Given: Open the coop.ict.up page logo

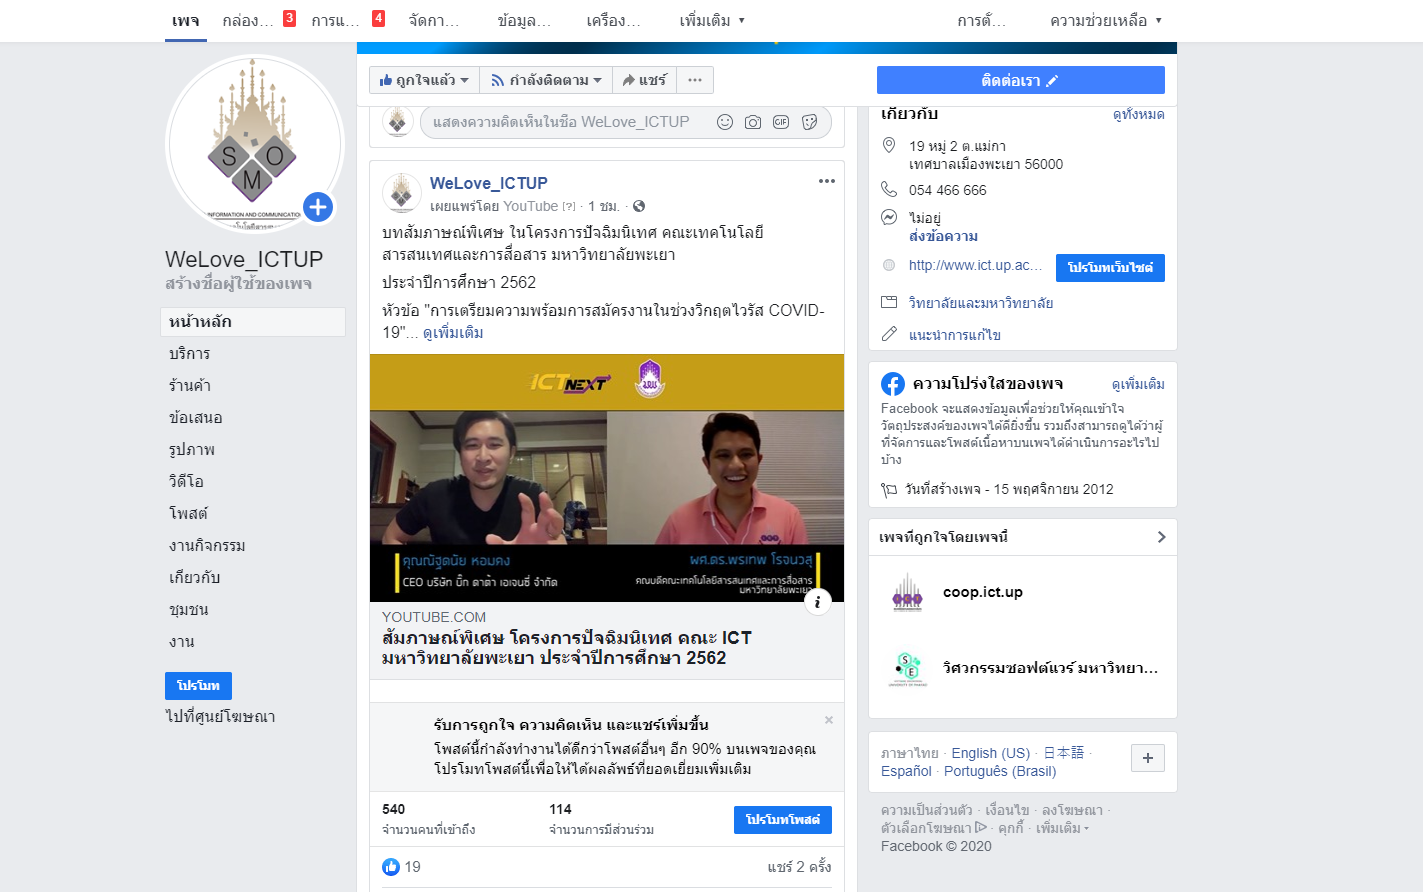Looking at the screenshot, I should tap(907, 592).
